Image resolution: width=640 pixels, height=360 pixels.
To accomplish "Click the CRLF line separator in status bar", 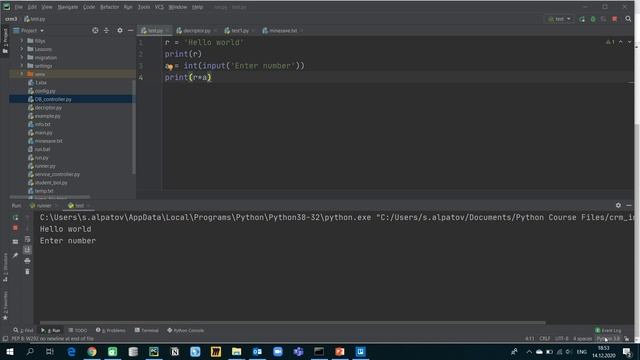I will tap(544, 338).
